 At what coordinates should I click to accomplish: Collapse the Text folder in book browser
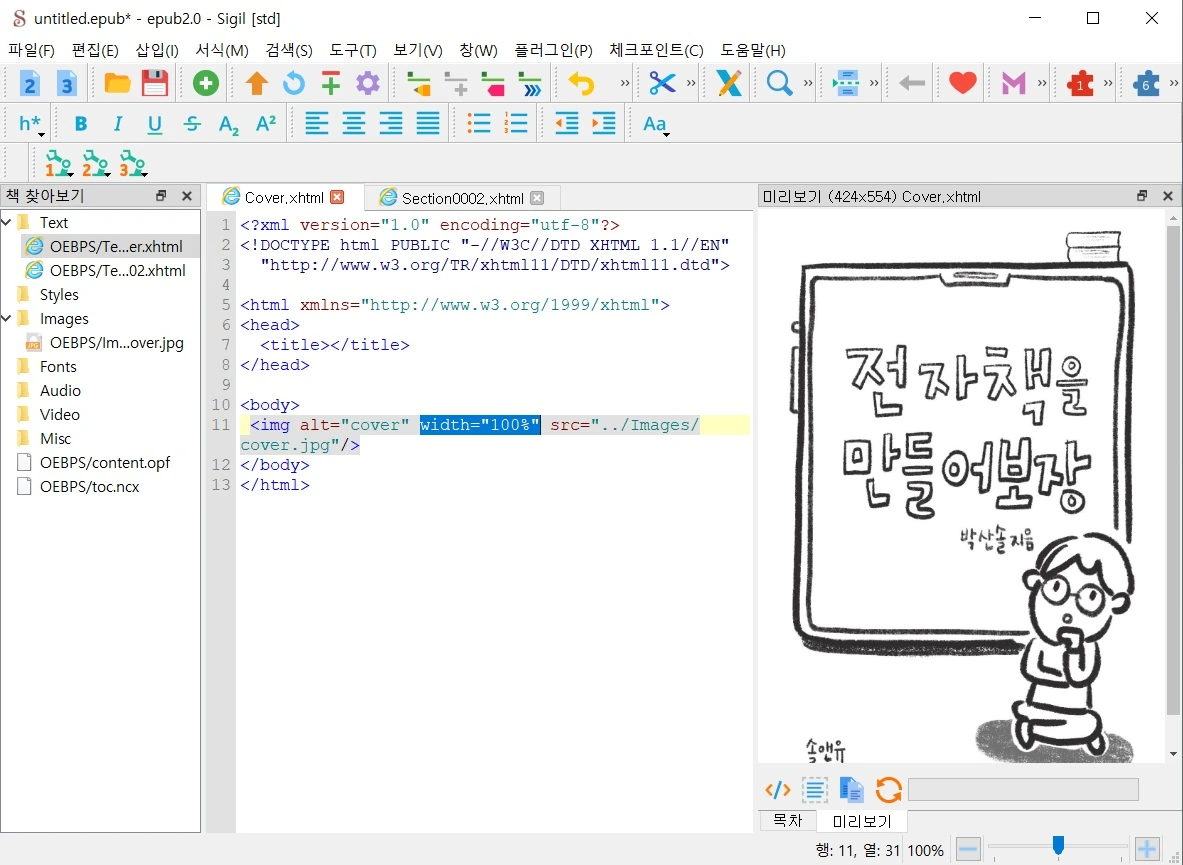coord(7,222)
